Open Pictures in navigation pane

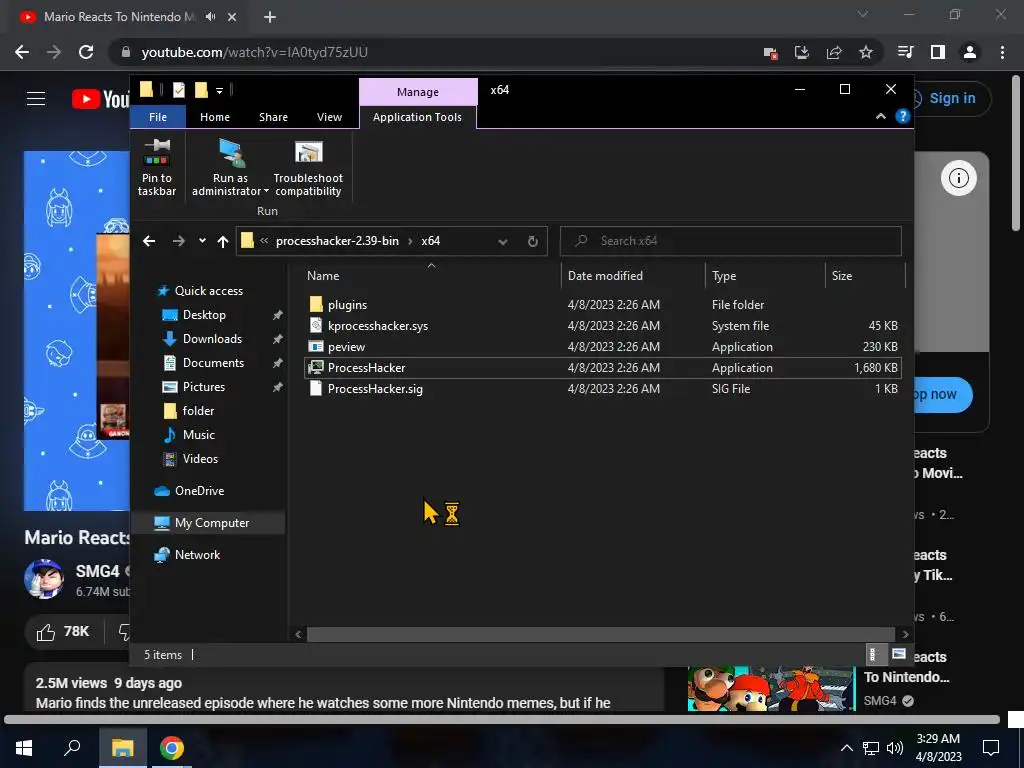pos(204,387)
